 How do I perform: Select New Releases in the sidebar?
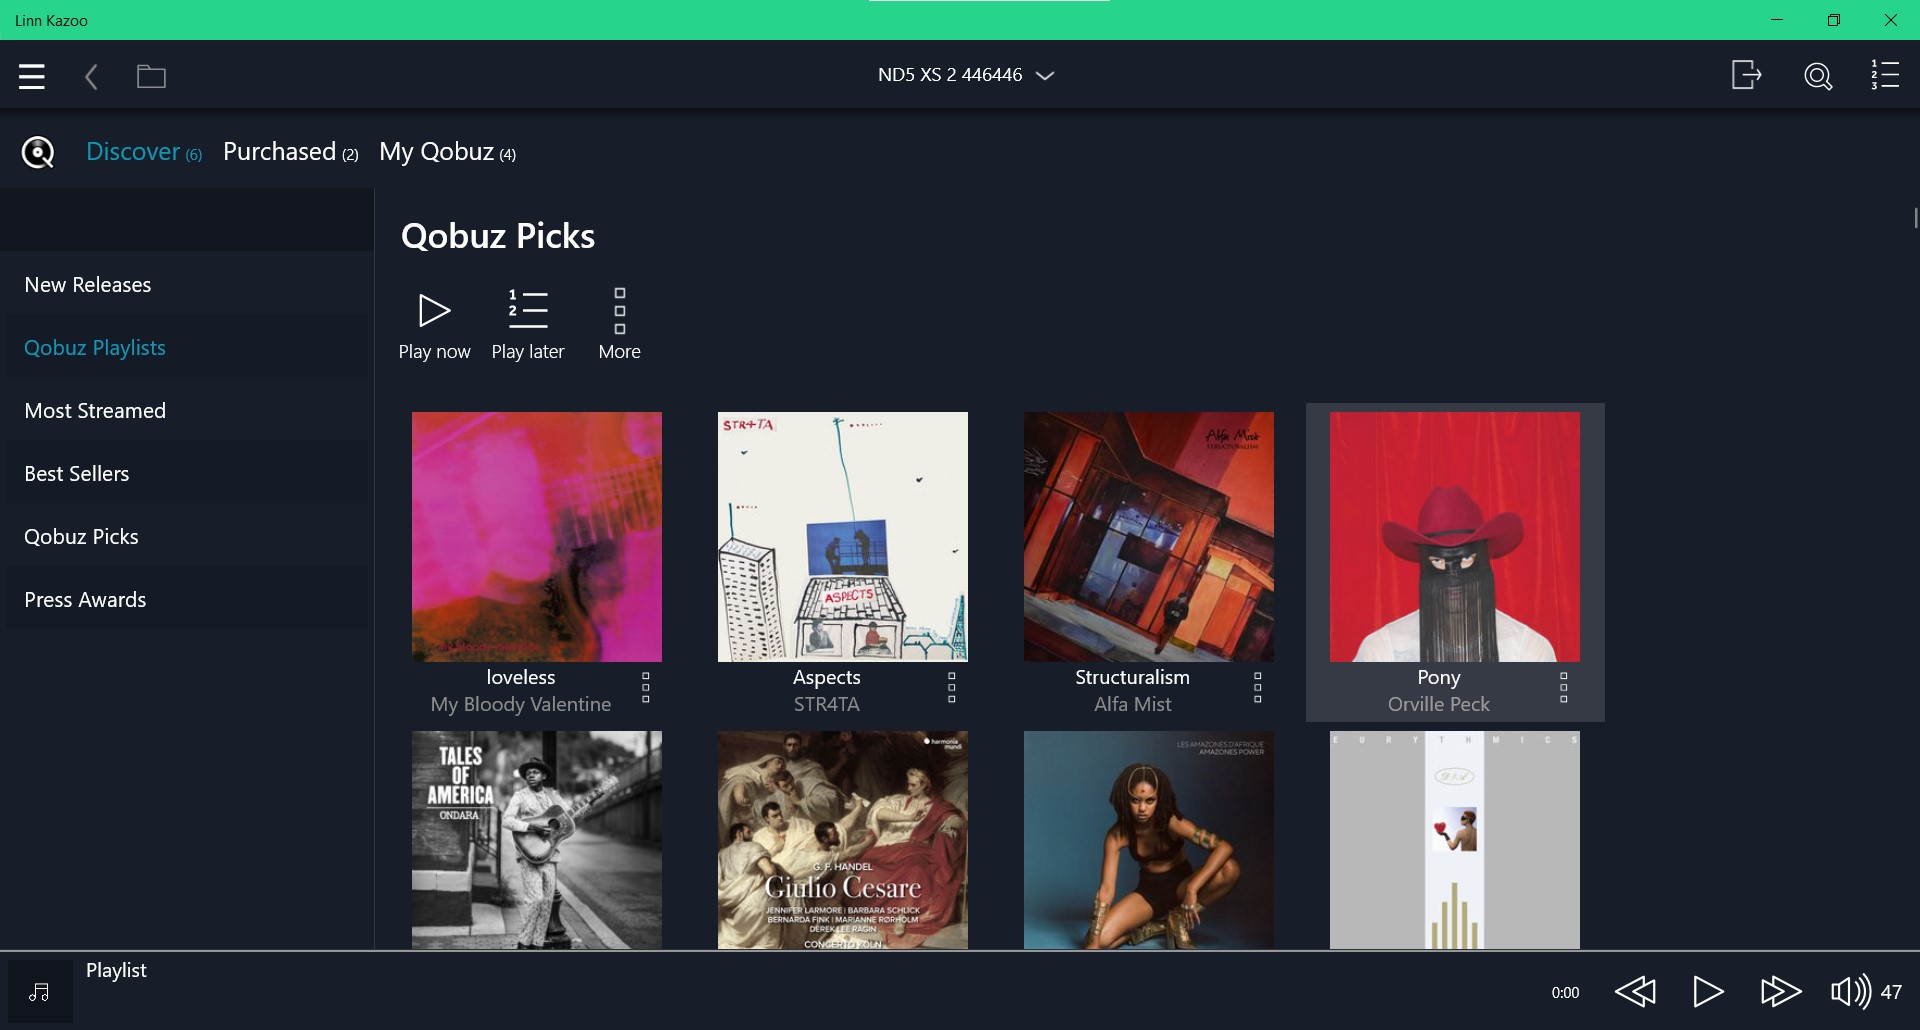click(88, 285)
